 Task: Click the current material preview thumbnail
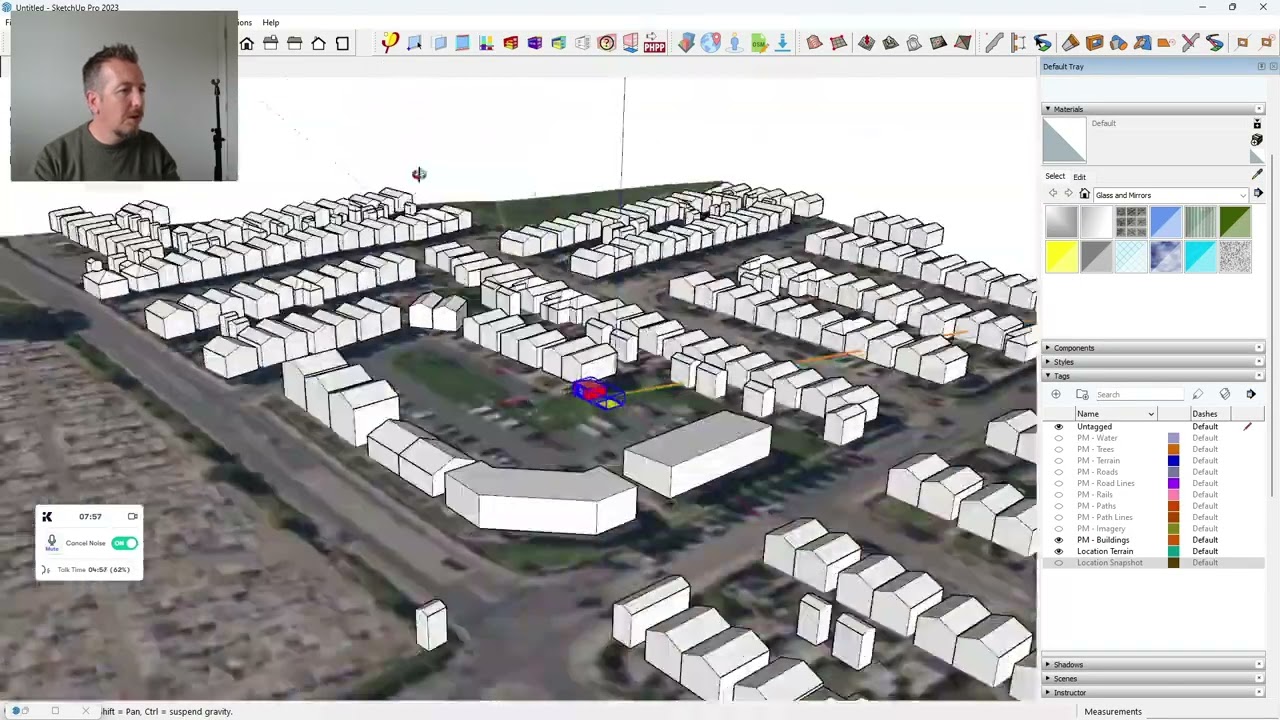[1064, 139]
